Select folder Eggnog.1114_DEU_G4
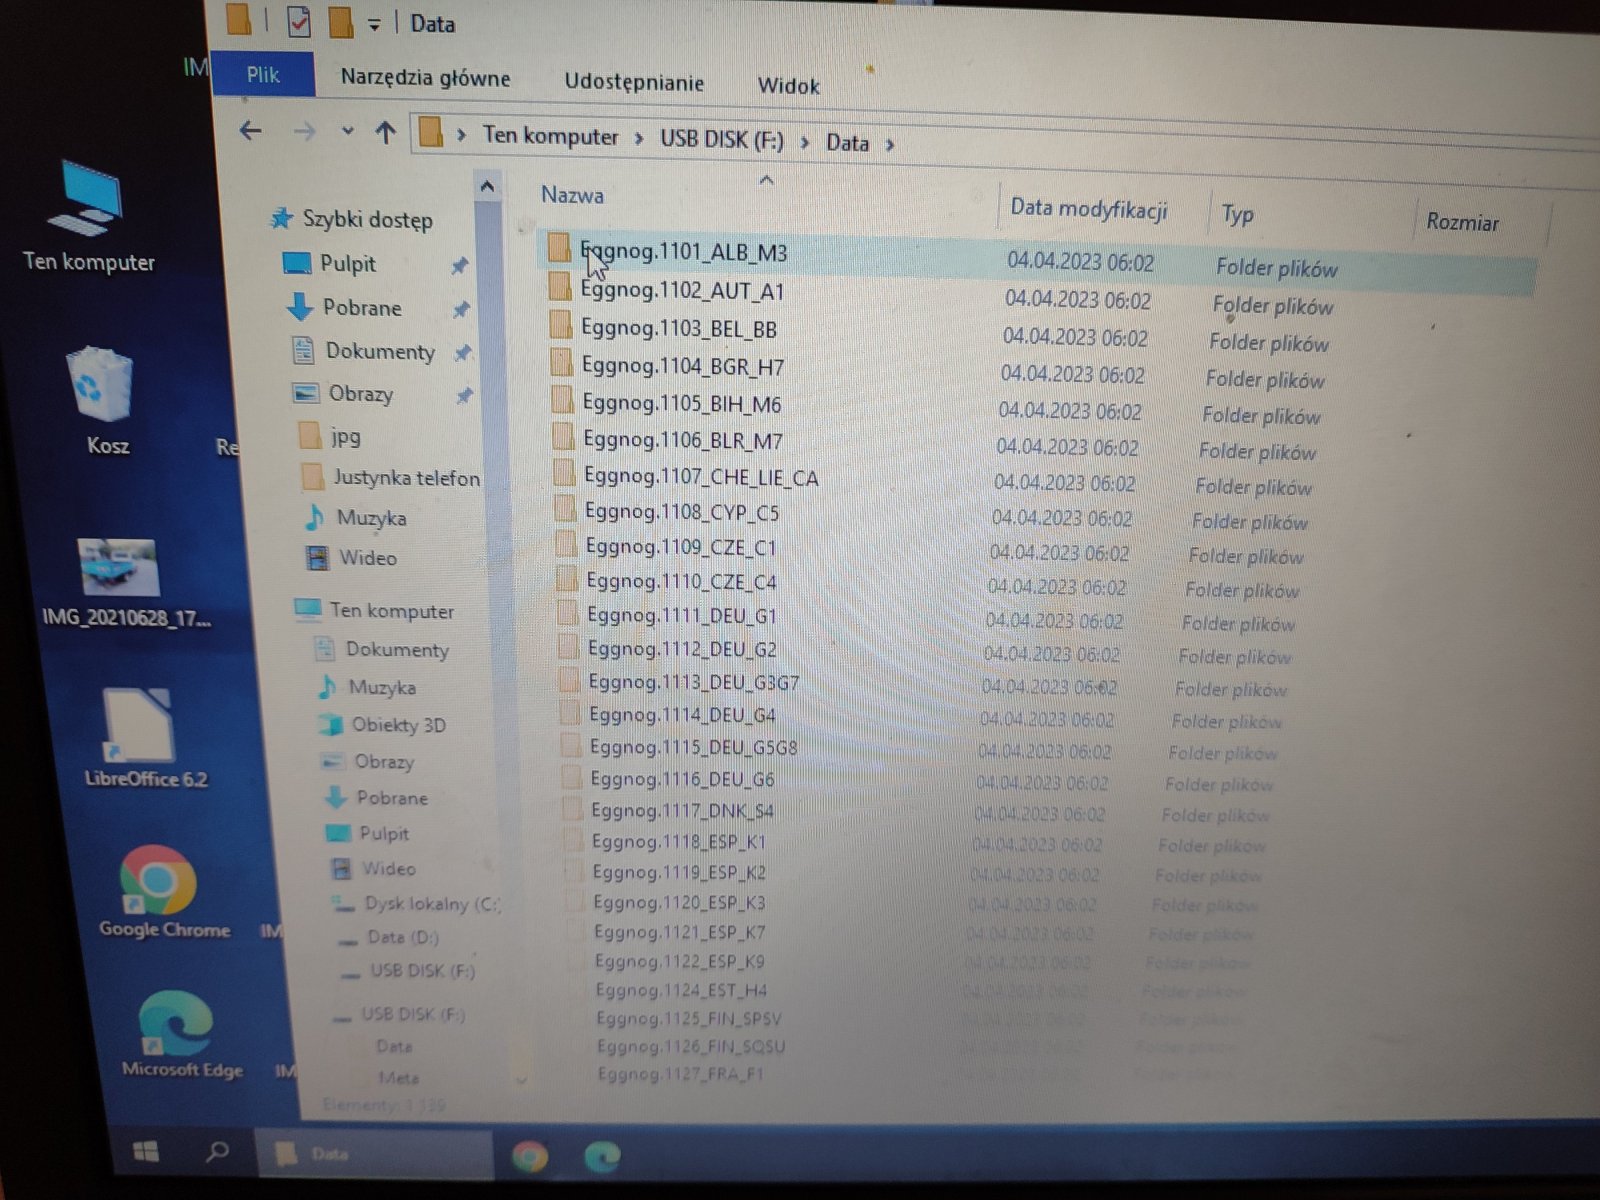This screenshot has height=1200, width=1600. (682, 715)
